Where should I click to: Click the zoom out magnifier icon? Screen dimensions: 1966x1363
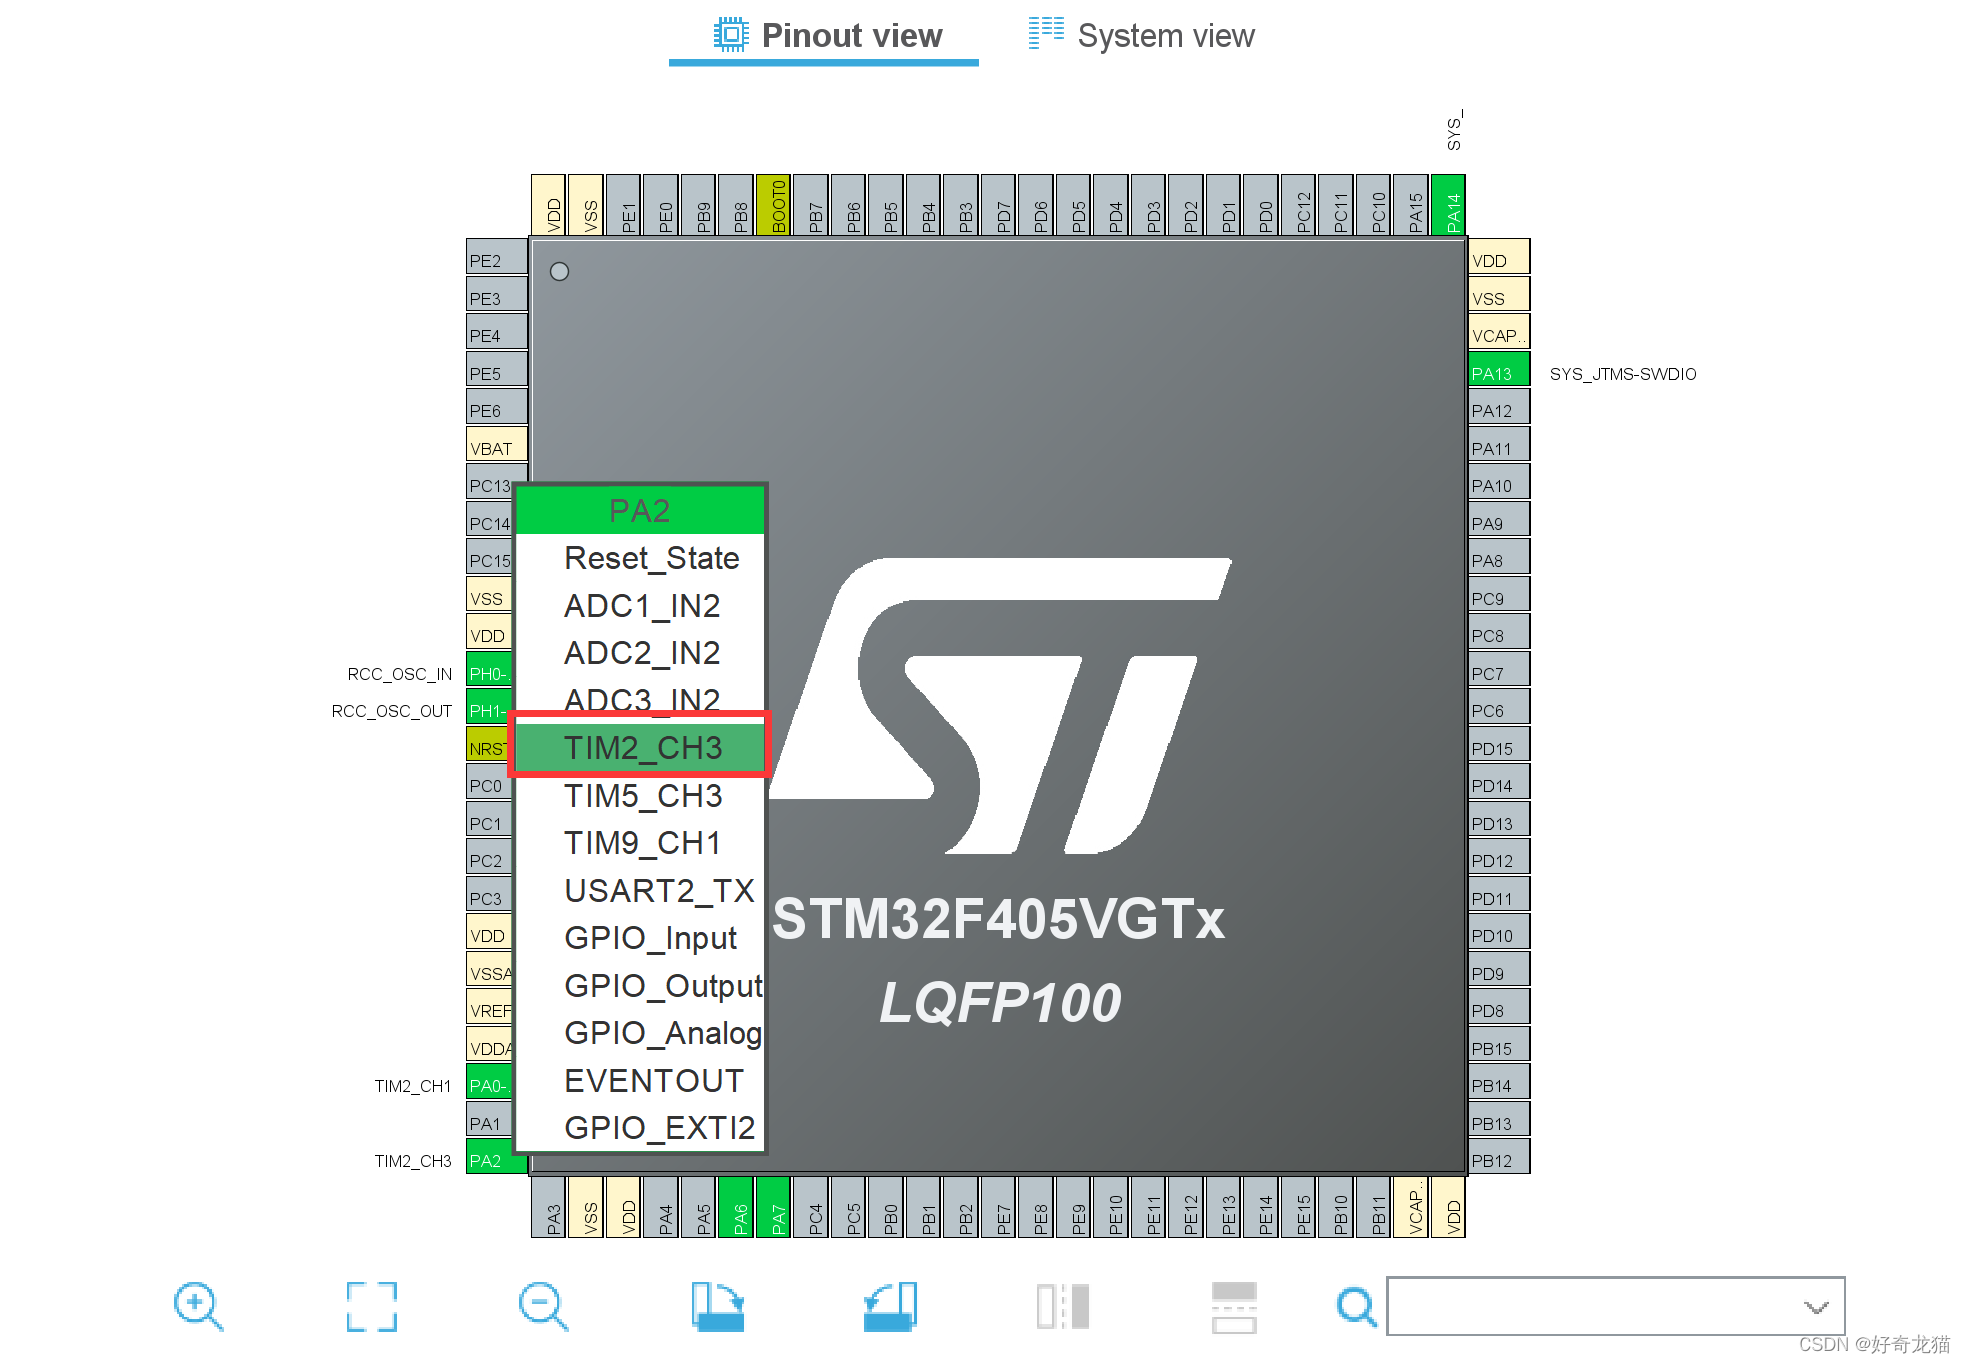[x=543, y=1306]
